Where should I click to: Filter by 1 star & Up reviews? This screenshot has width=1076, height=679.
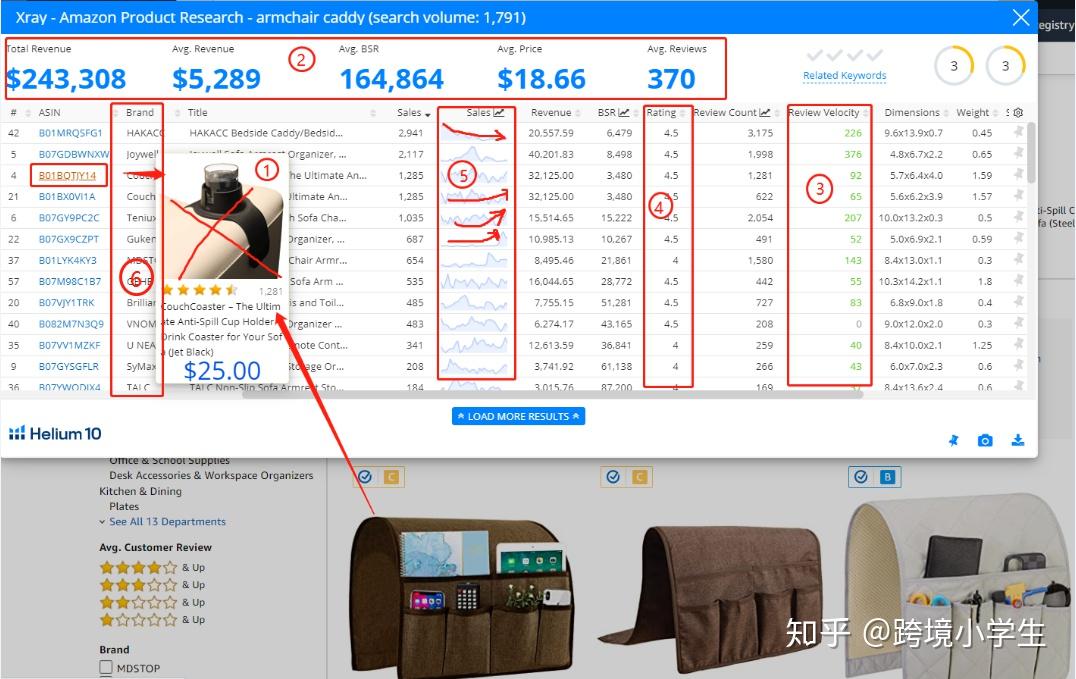[x=152, y=620]
